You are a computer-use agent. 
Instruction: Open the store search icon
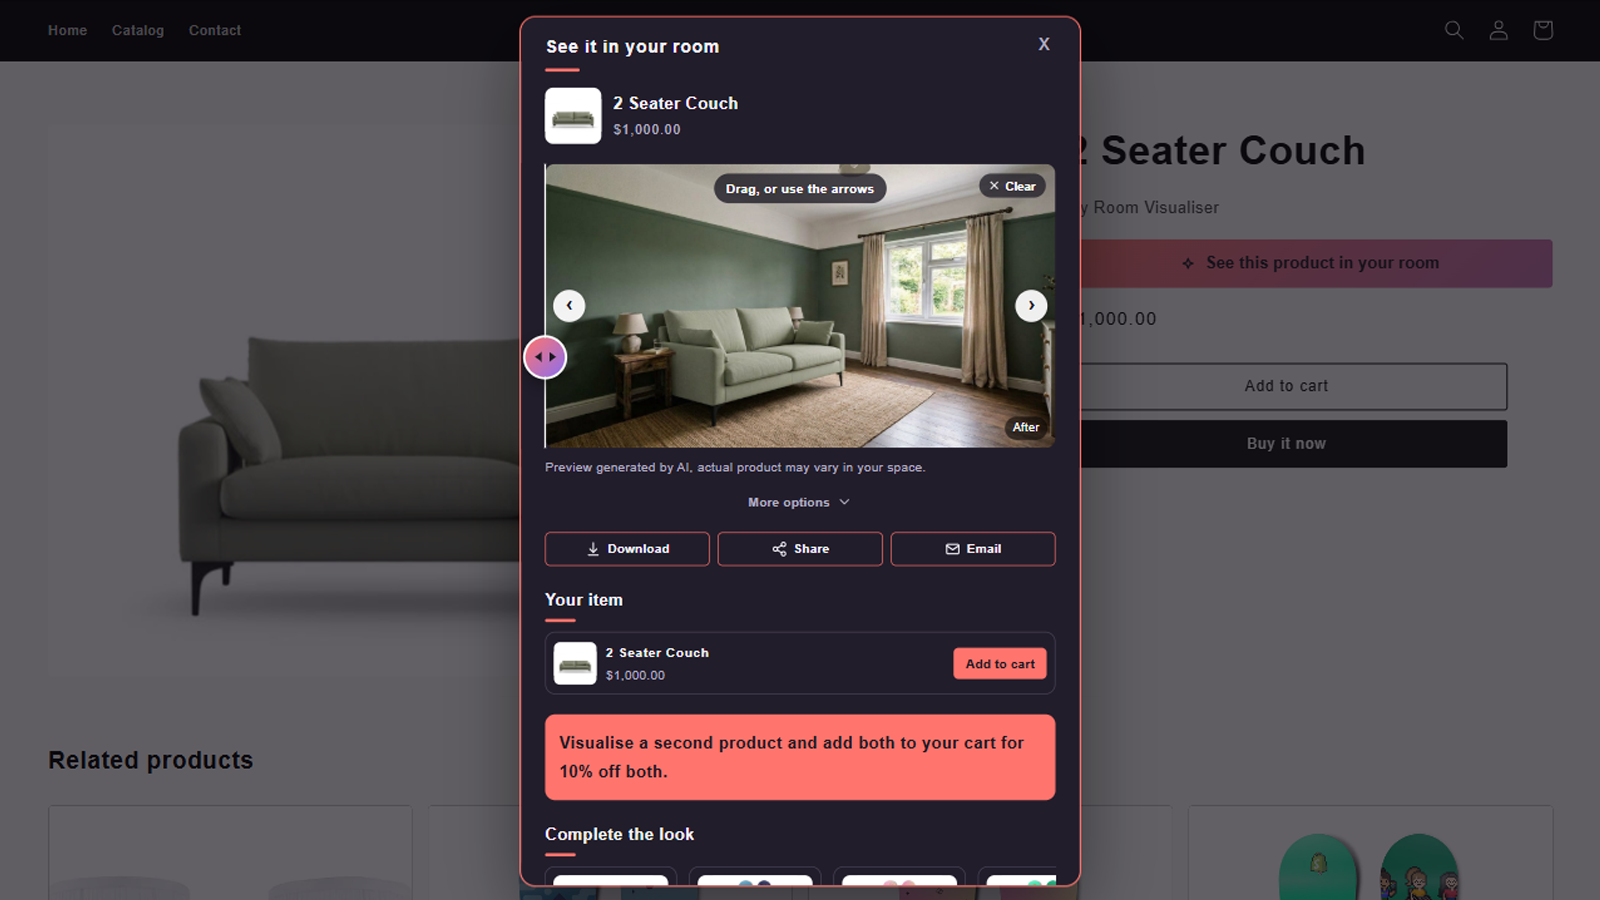point(1454,30)
